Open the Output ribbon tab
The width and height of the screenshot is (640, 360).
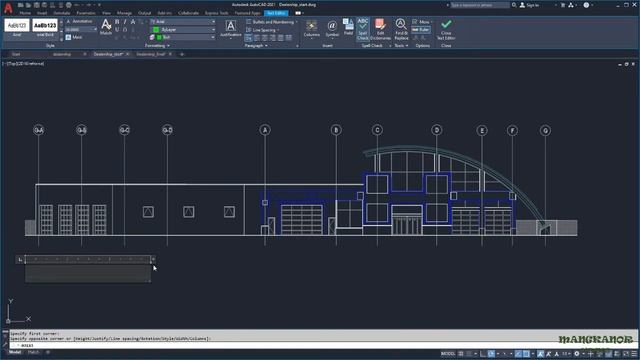point(144,13)
